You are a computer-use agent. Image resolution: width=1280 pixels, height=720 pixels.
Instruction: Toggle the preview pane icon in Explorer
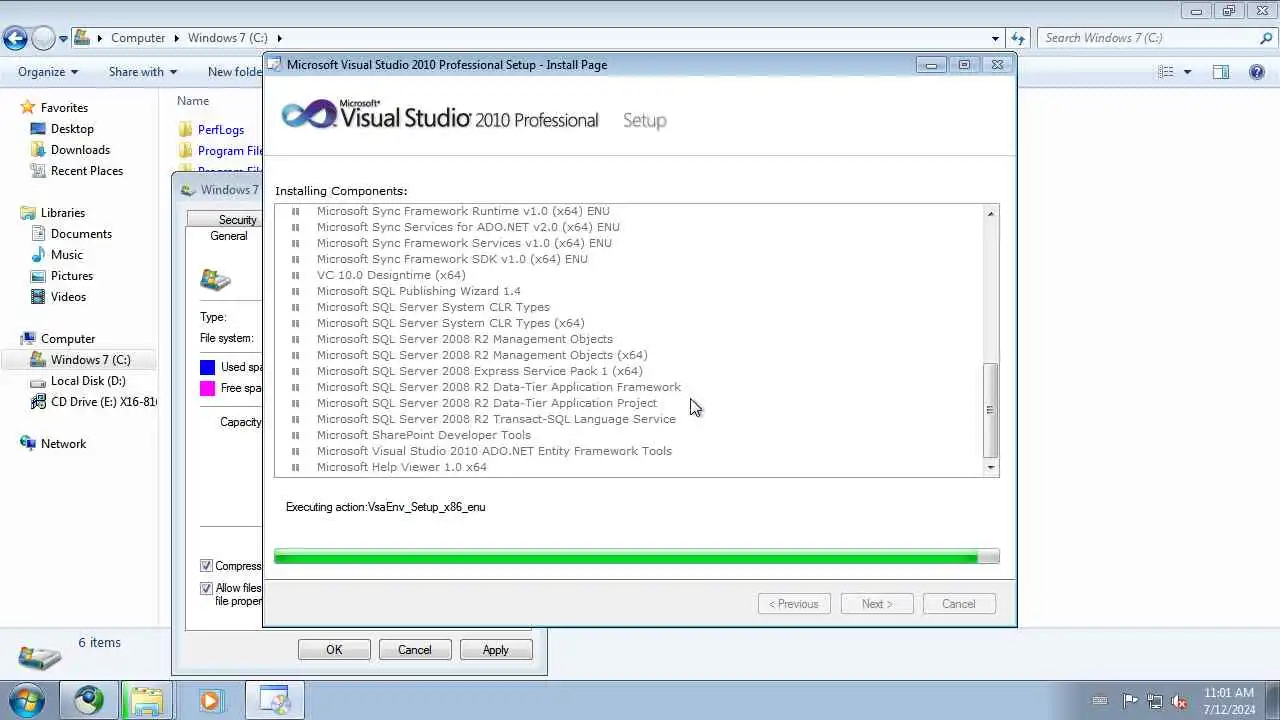click(x=1221, y=72)
